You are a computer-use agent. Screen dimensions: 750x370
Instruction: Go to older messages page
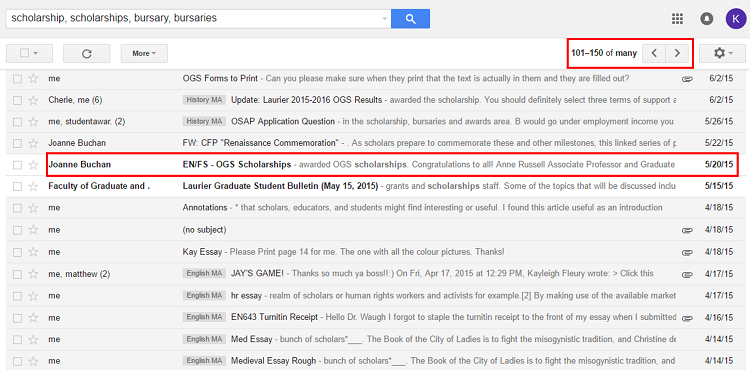point(677,54)
